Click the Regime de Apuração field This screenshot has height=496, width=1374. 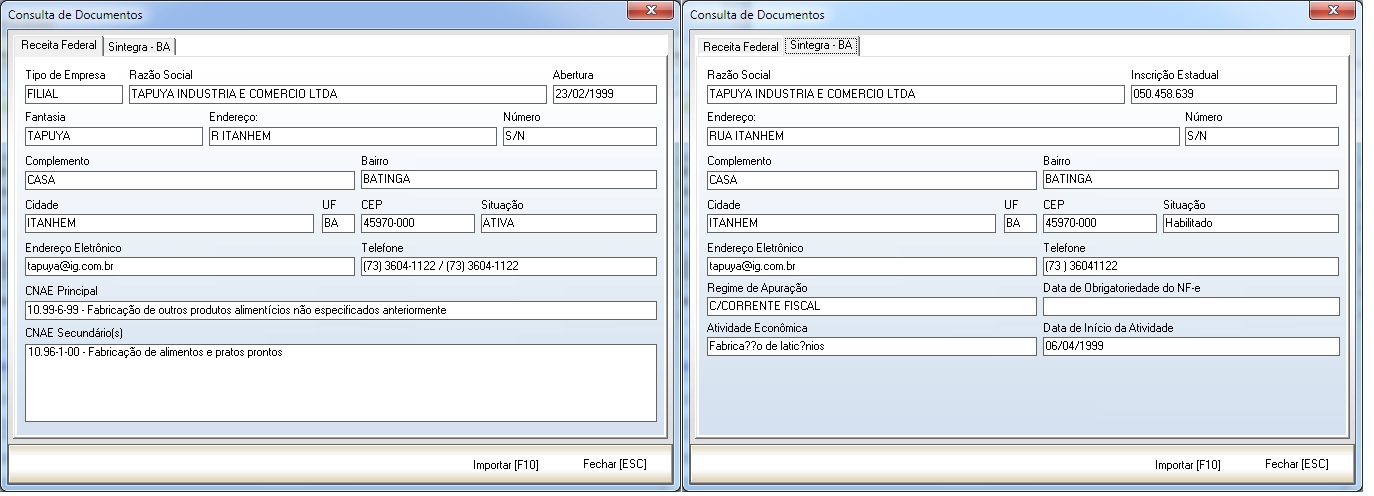coord(871,306)
